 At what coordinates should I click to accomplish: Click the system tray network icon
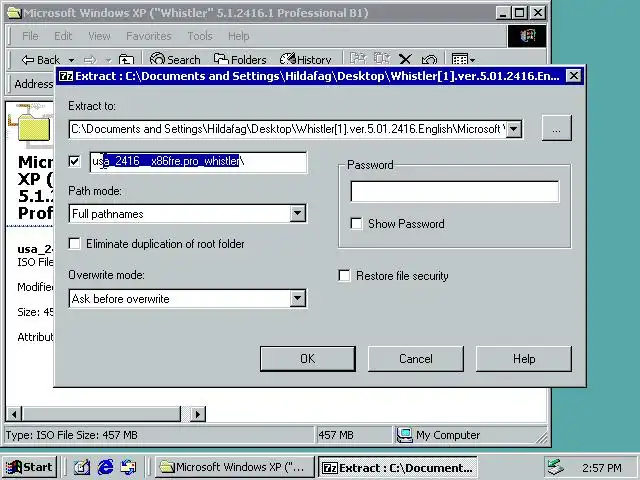(x=556, y=467)
